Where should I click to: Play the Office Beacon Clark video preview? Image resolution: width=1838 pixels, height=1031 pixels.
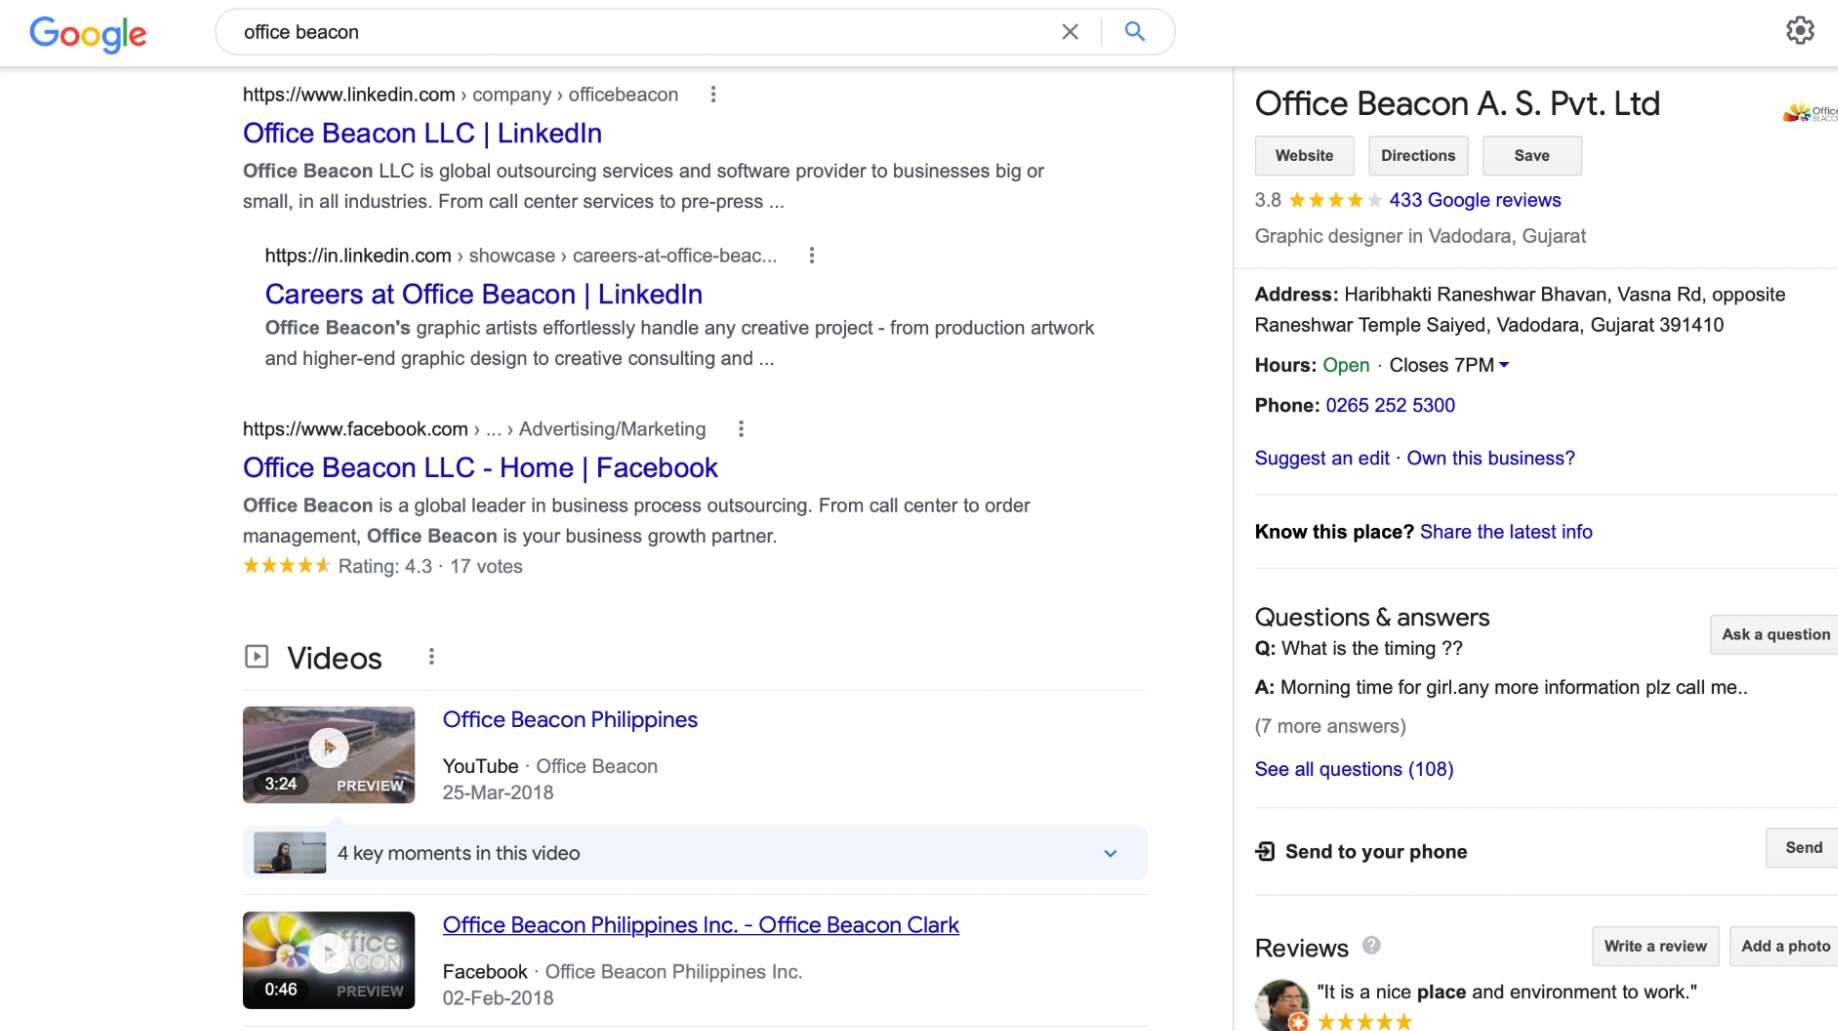(329, 960)
